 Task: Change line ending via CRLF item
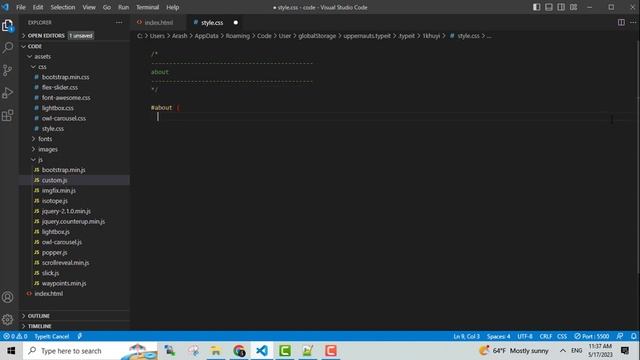(x=545, y=336)
